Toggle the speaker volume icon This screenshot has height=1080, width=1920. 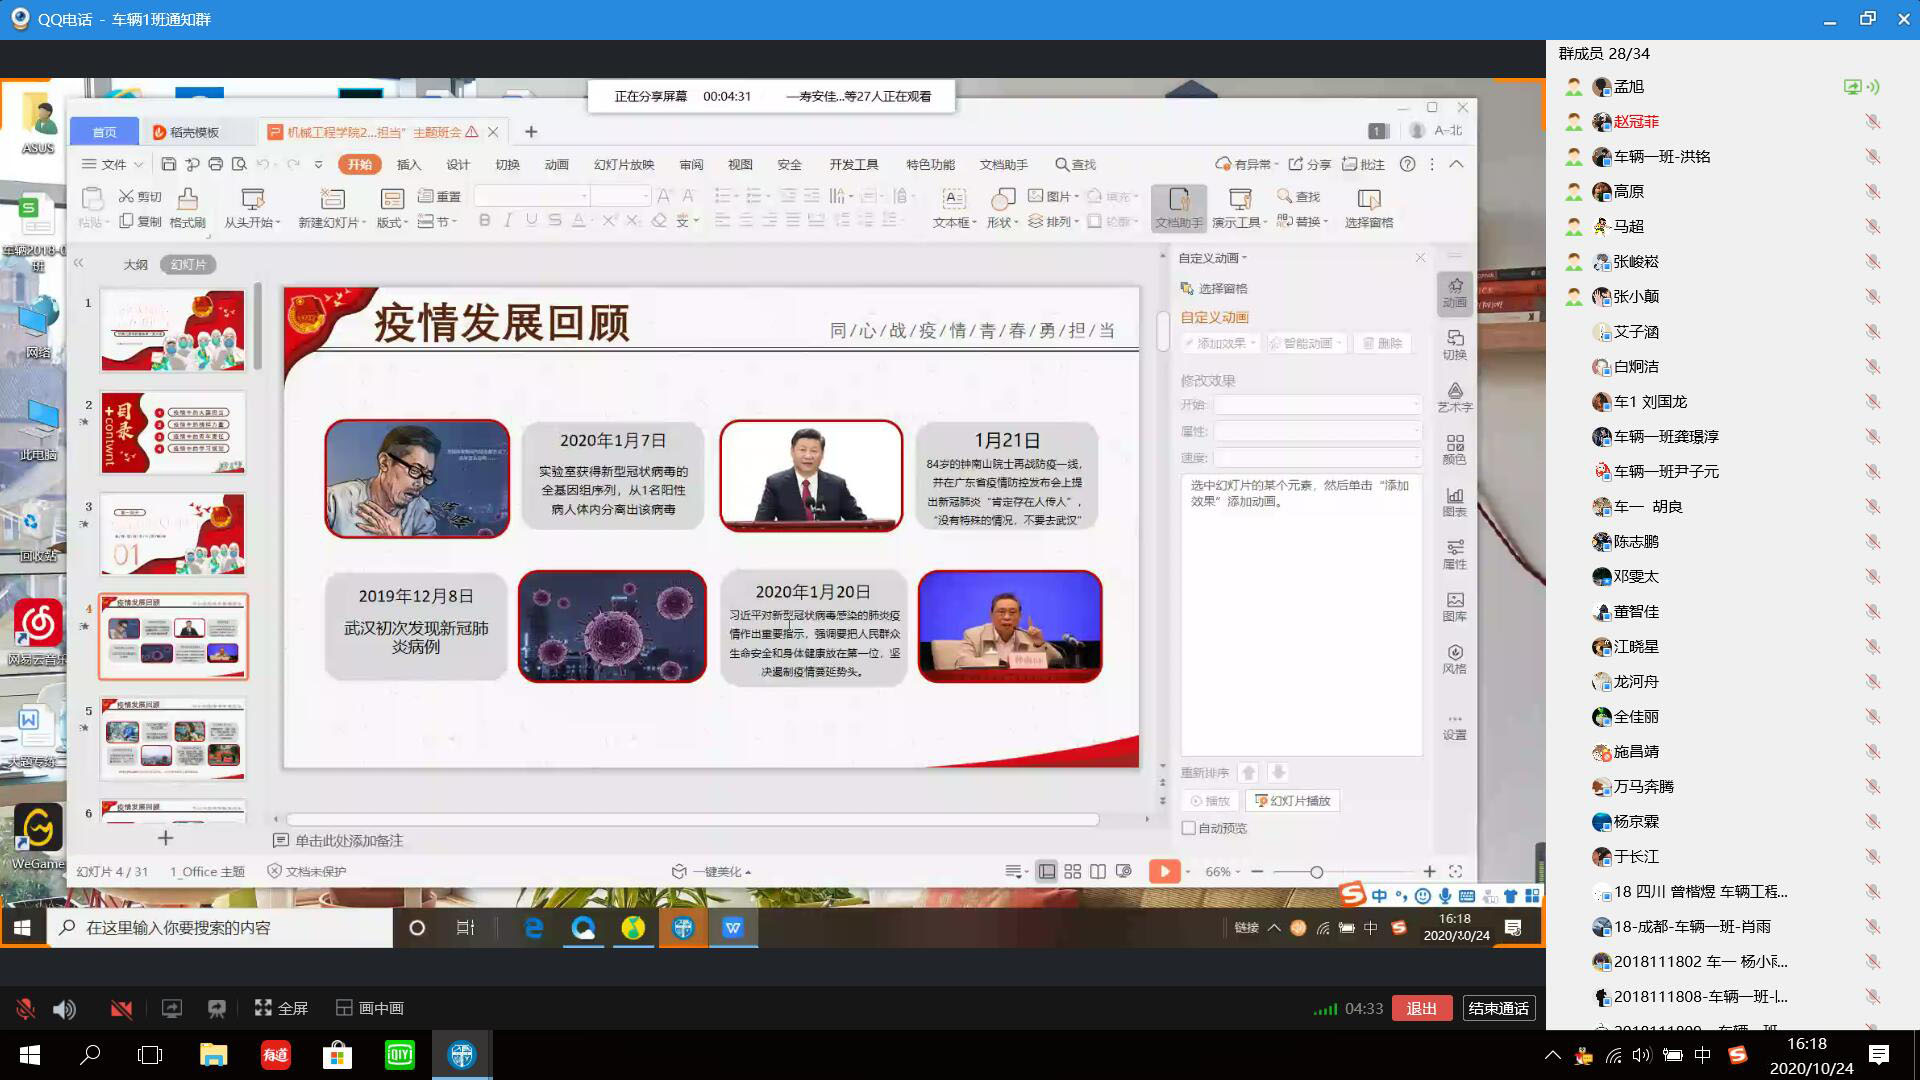point(64,1009)
